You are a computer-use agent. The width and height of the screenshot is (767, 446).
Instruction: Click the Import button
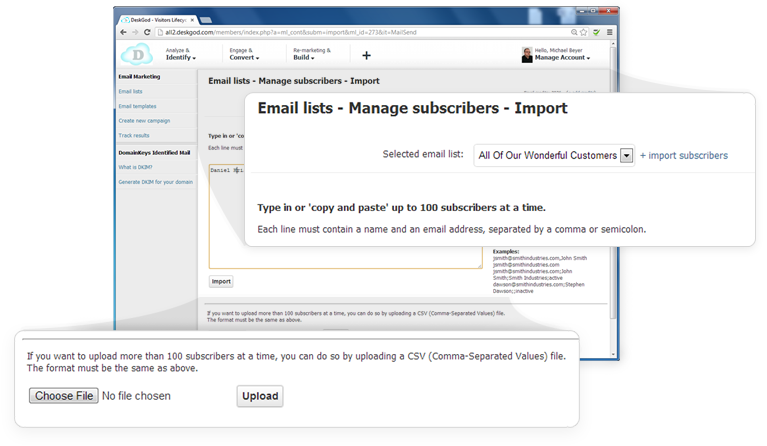221,282
